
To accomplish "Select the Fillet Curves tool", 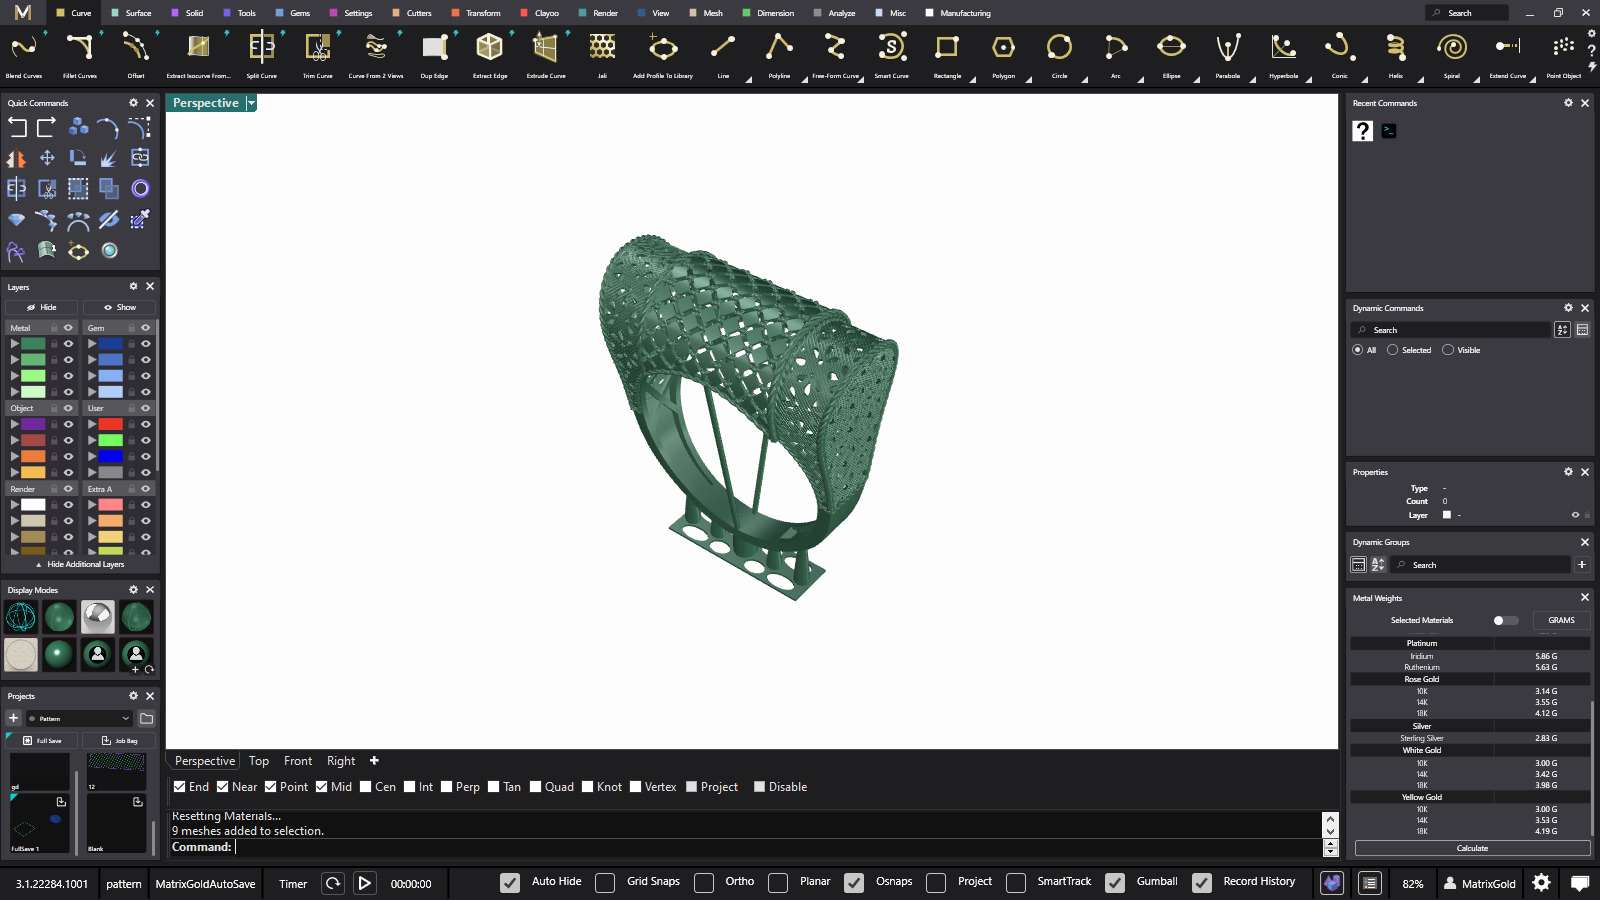I will [x=80, y=54].
